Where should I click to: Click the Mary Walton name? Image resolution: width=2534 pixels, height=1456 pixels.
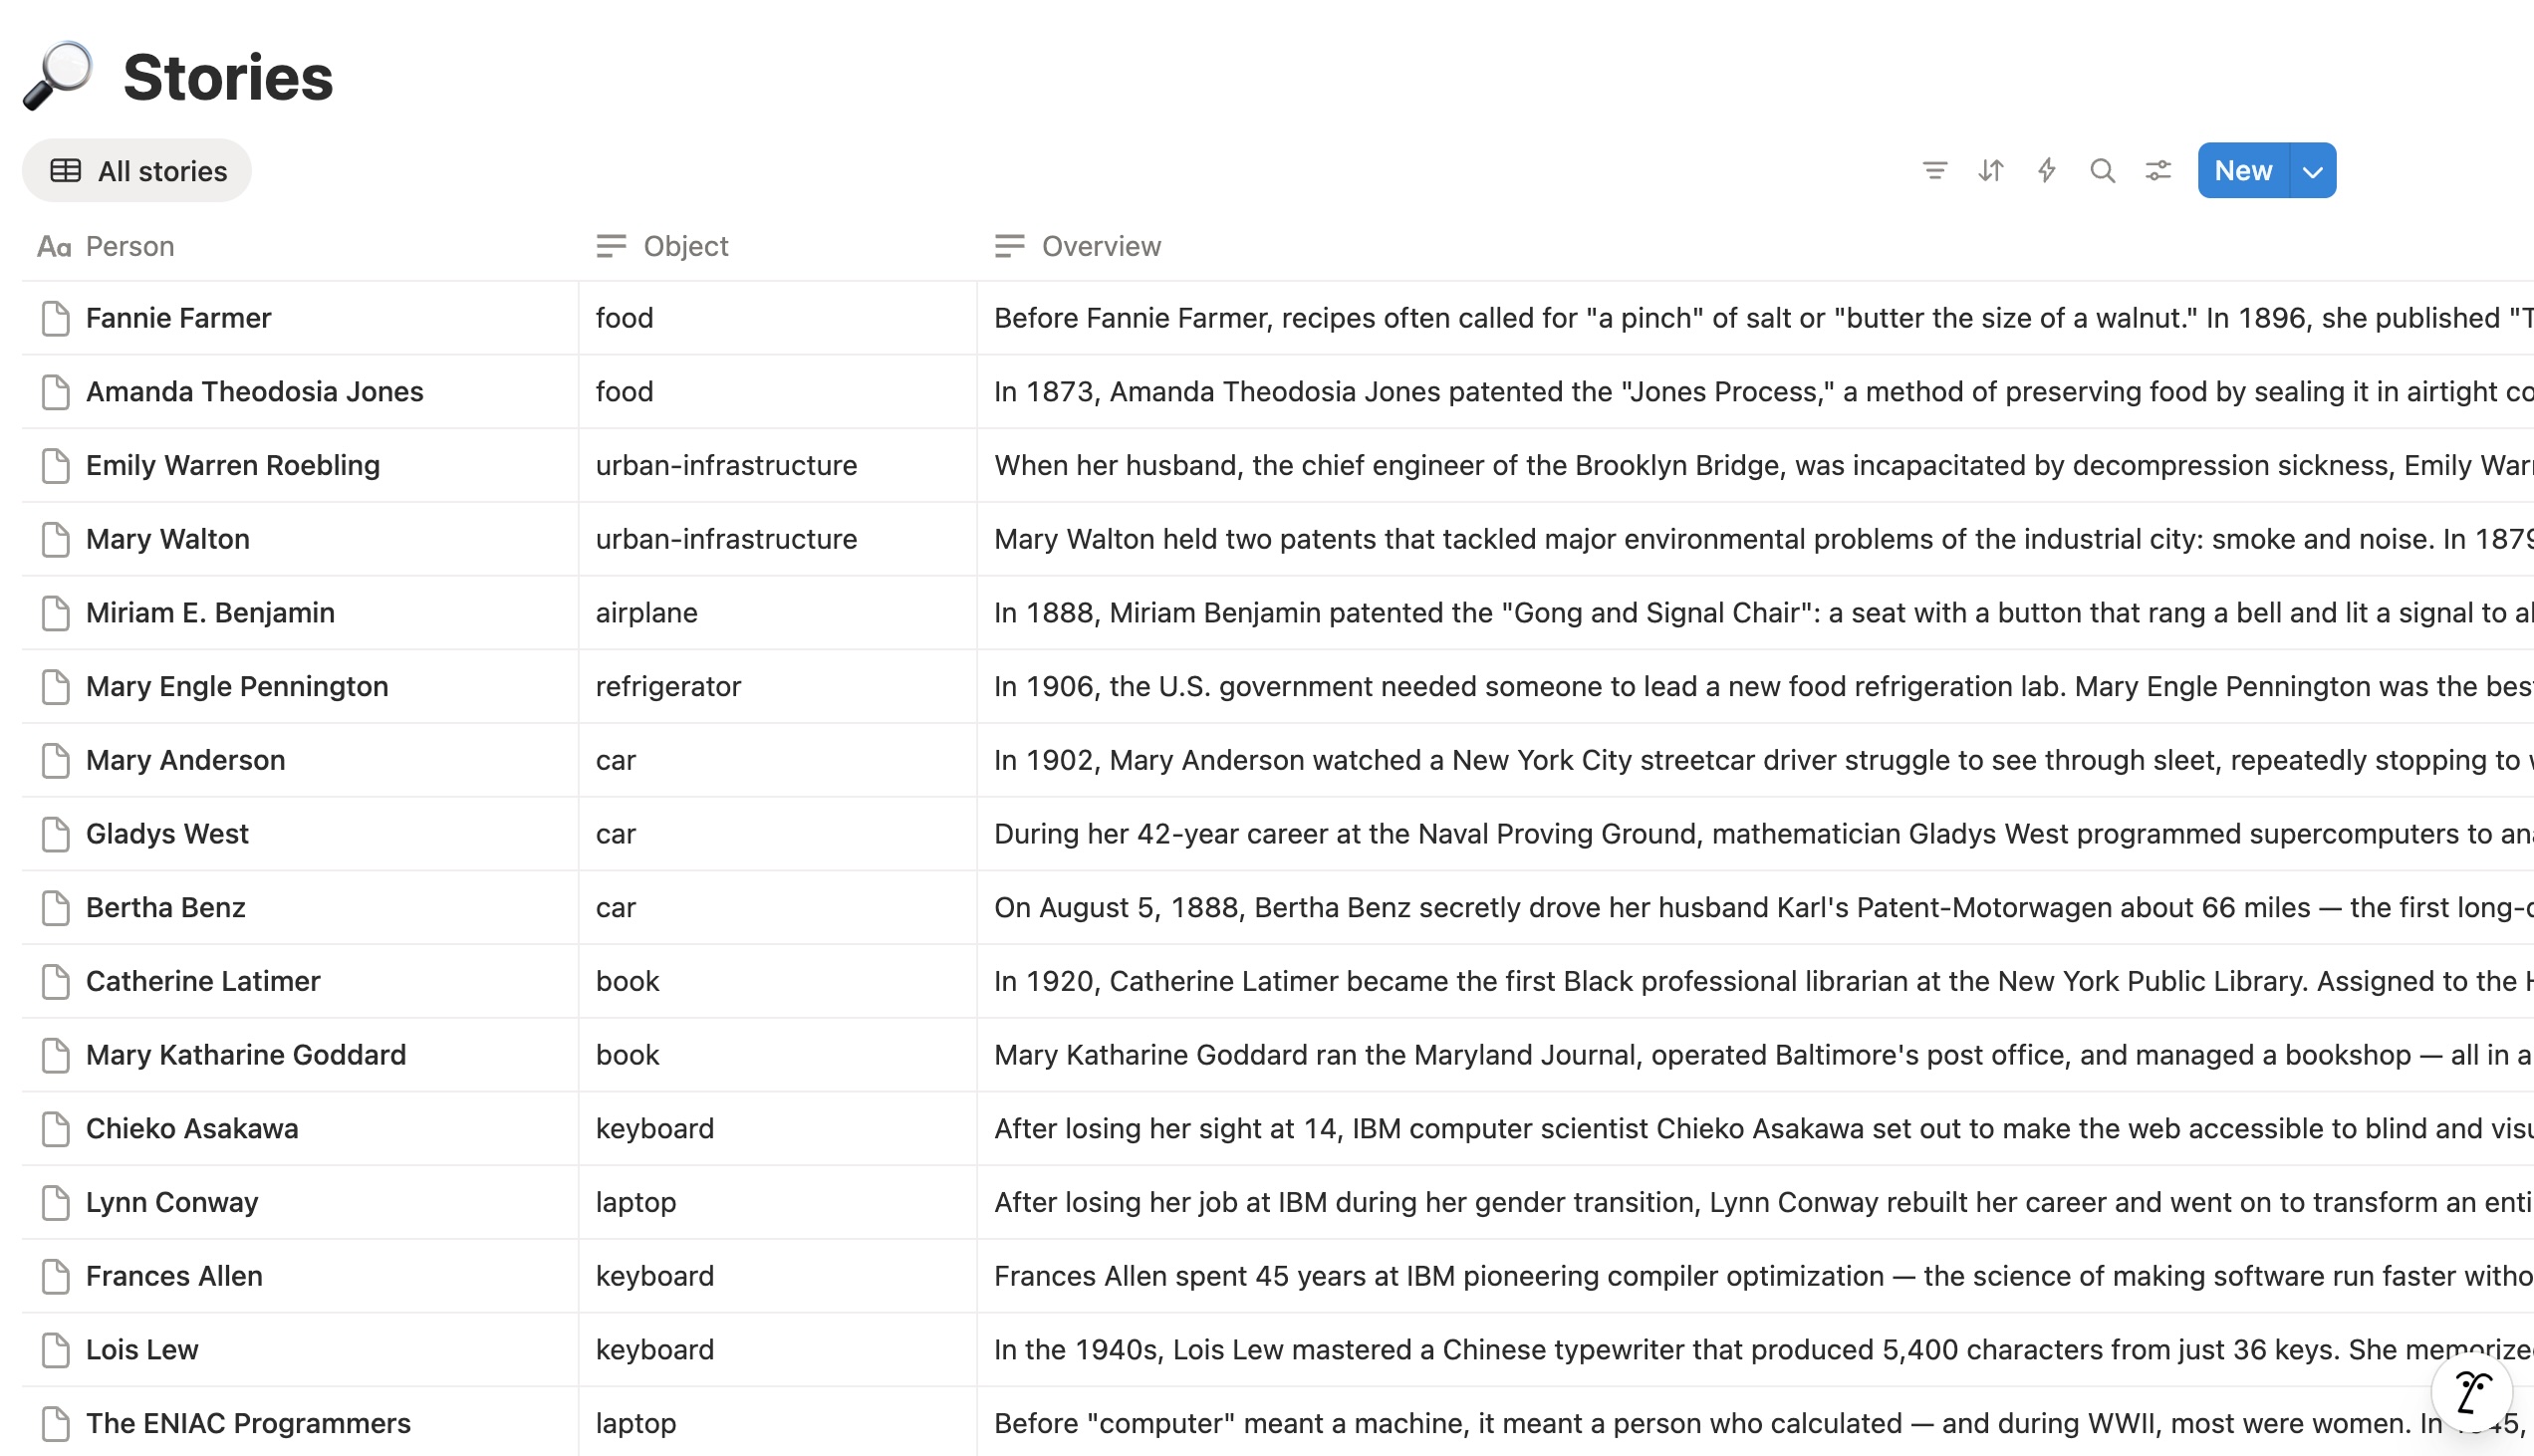168,539
